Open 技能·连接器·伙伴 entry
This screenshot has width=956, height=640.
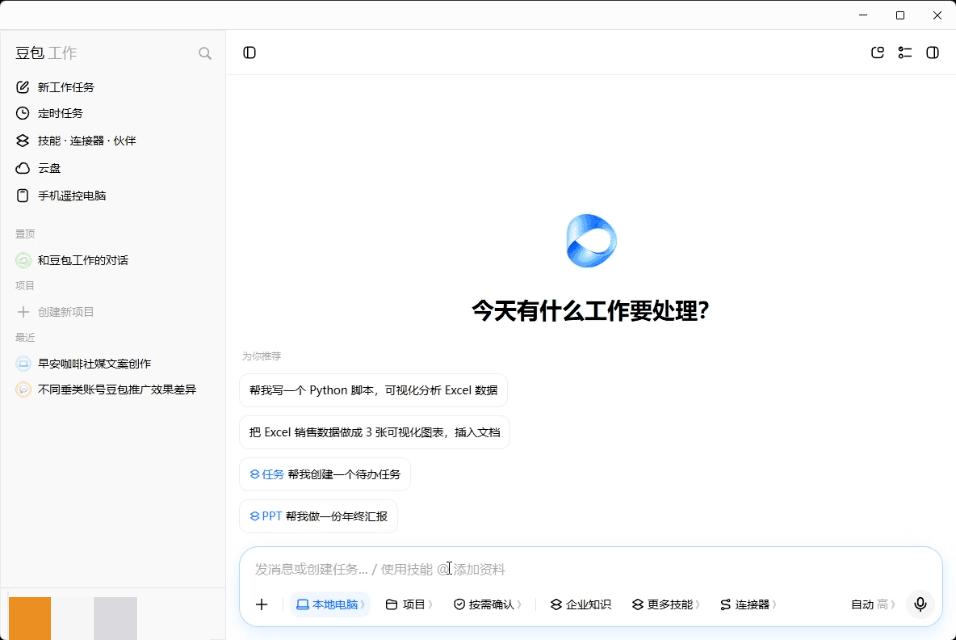click(87, 141)
